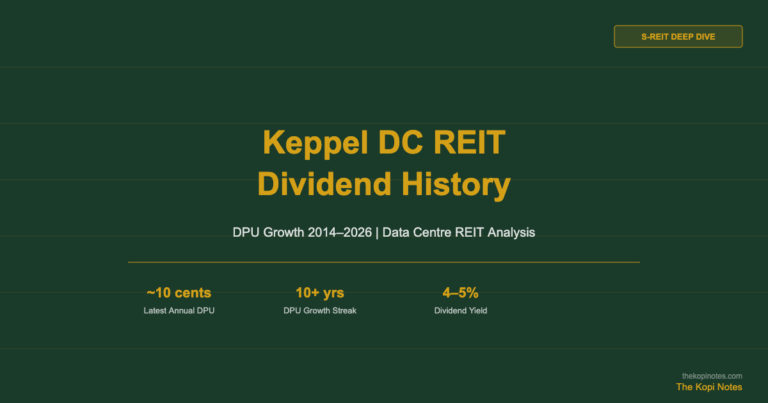Click the 4–5% figure
Viewport: 768px width, 403px height.
[460, 293]
